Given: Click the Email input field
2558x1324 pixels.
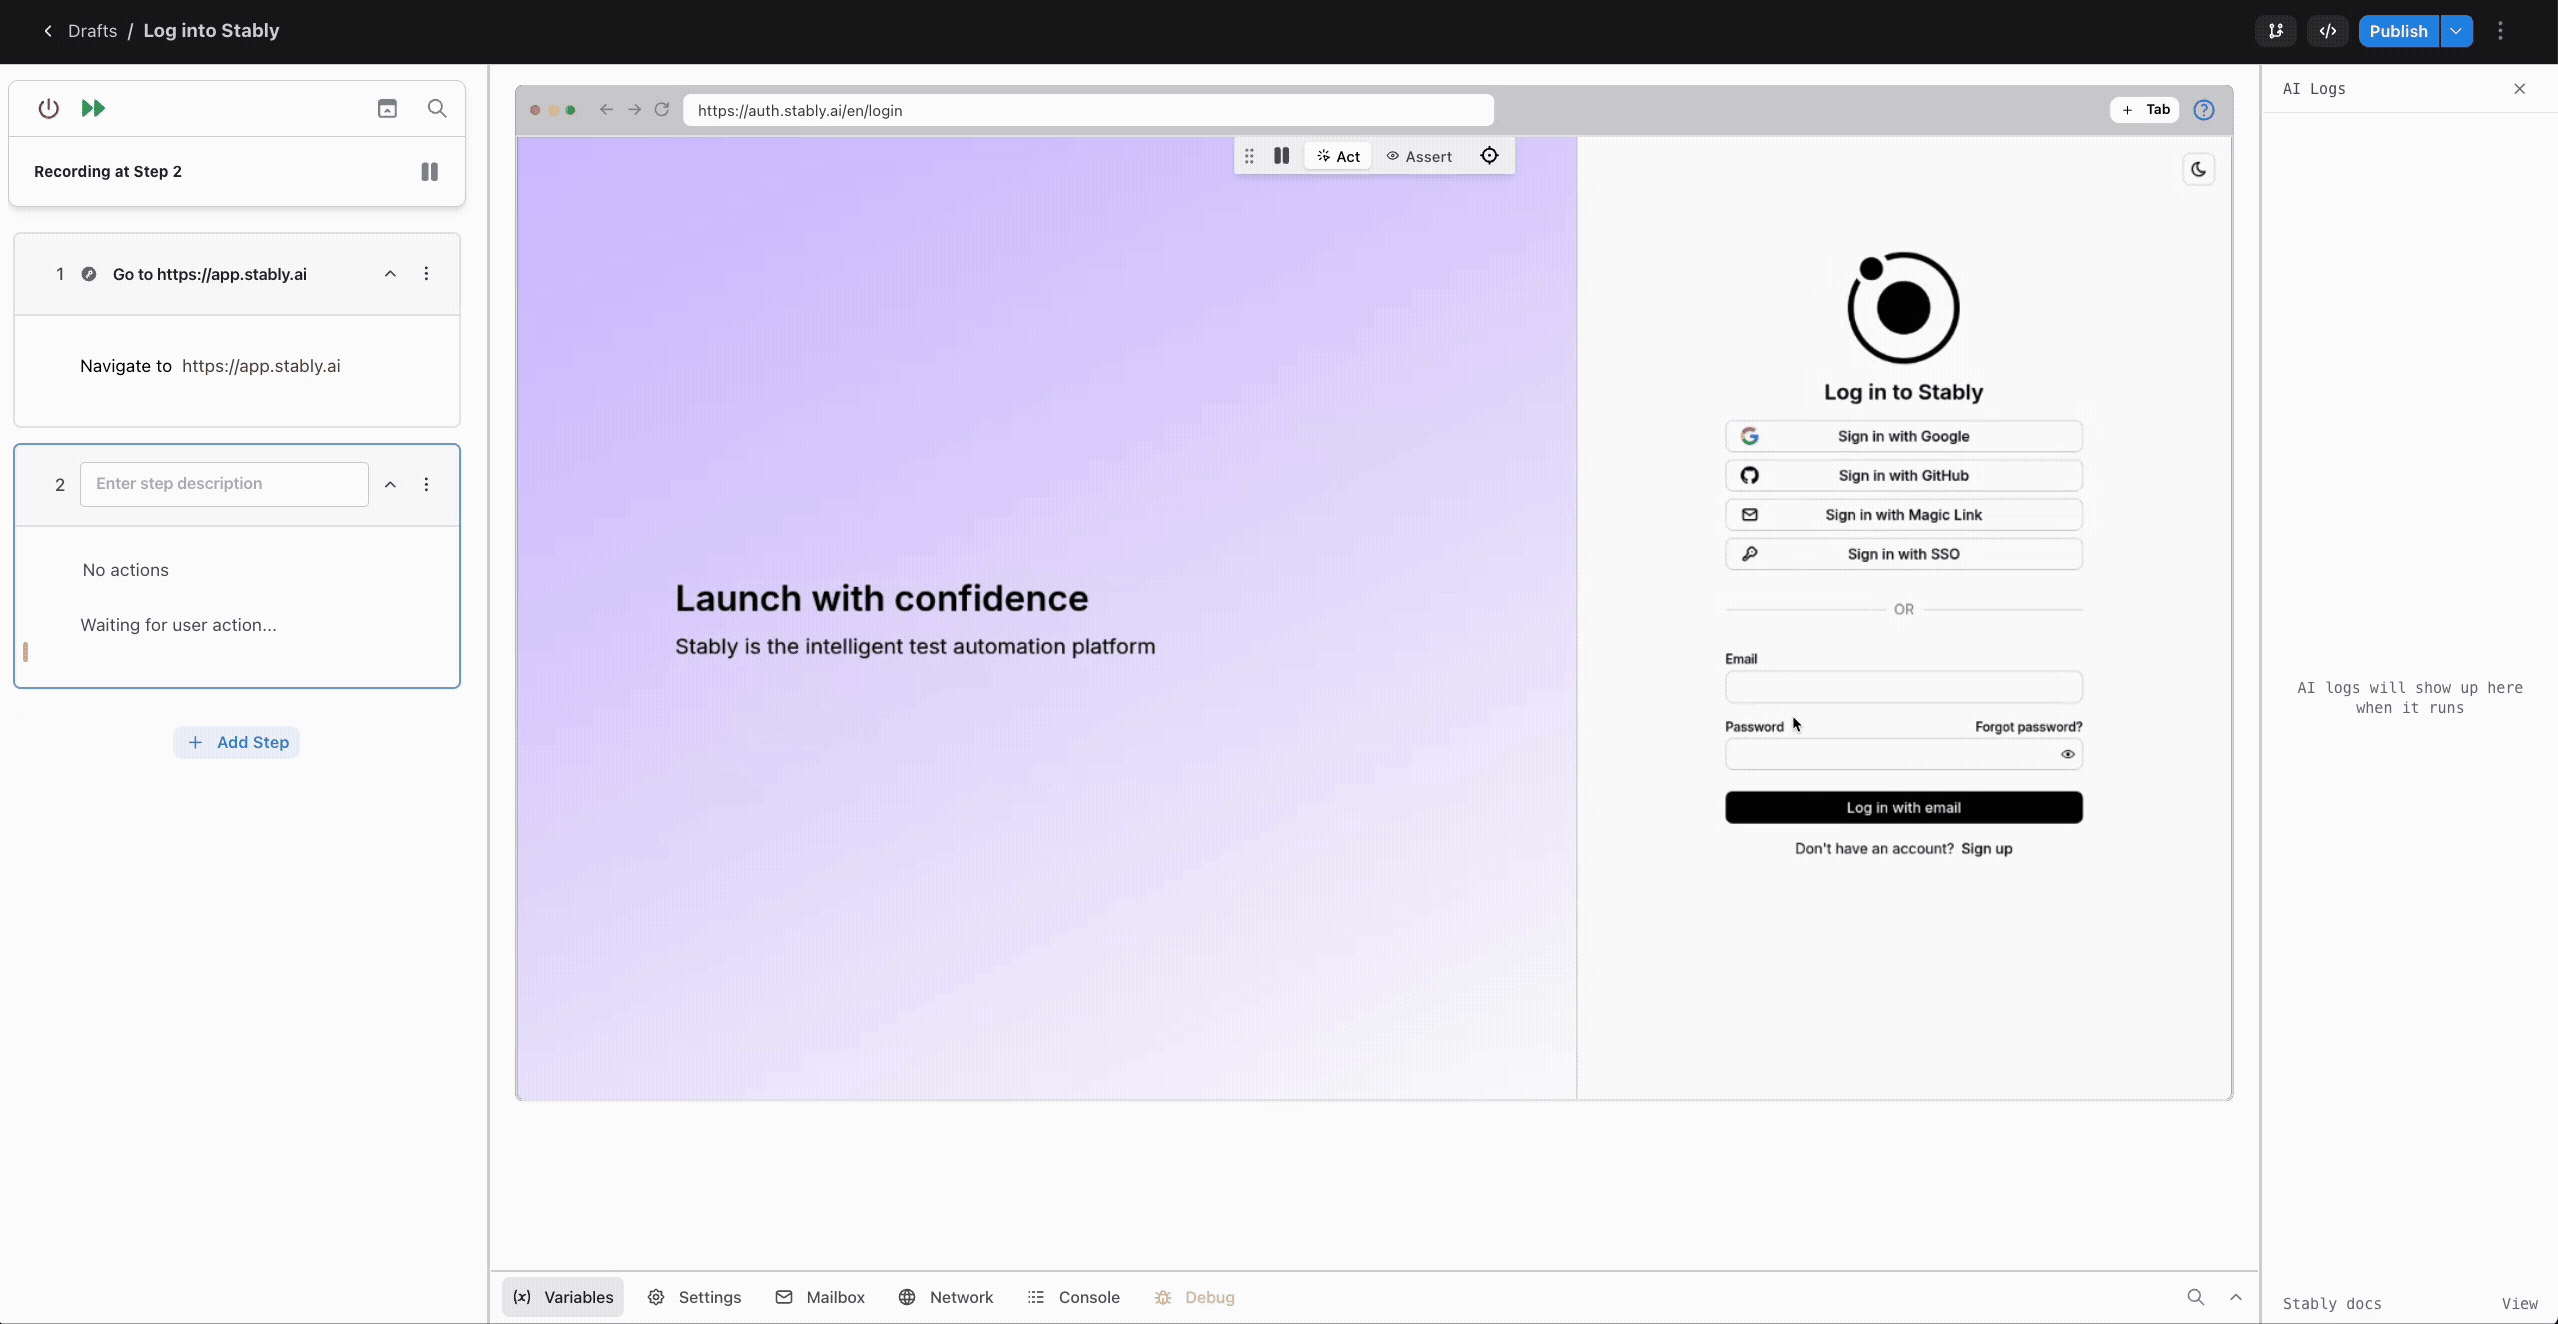Looking at the screenshot, I should tap(1902, 687).
